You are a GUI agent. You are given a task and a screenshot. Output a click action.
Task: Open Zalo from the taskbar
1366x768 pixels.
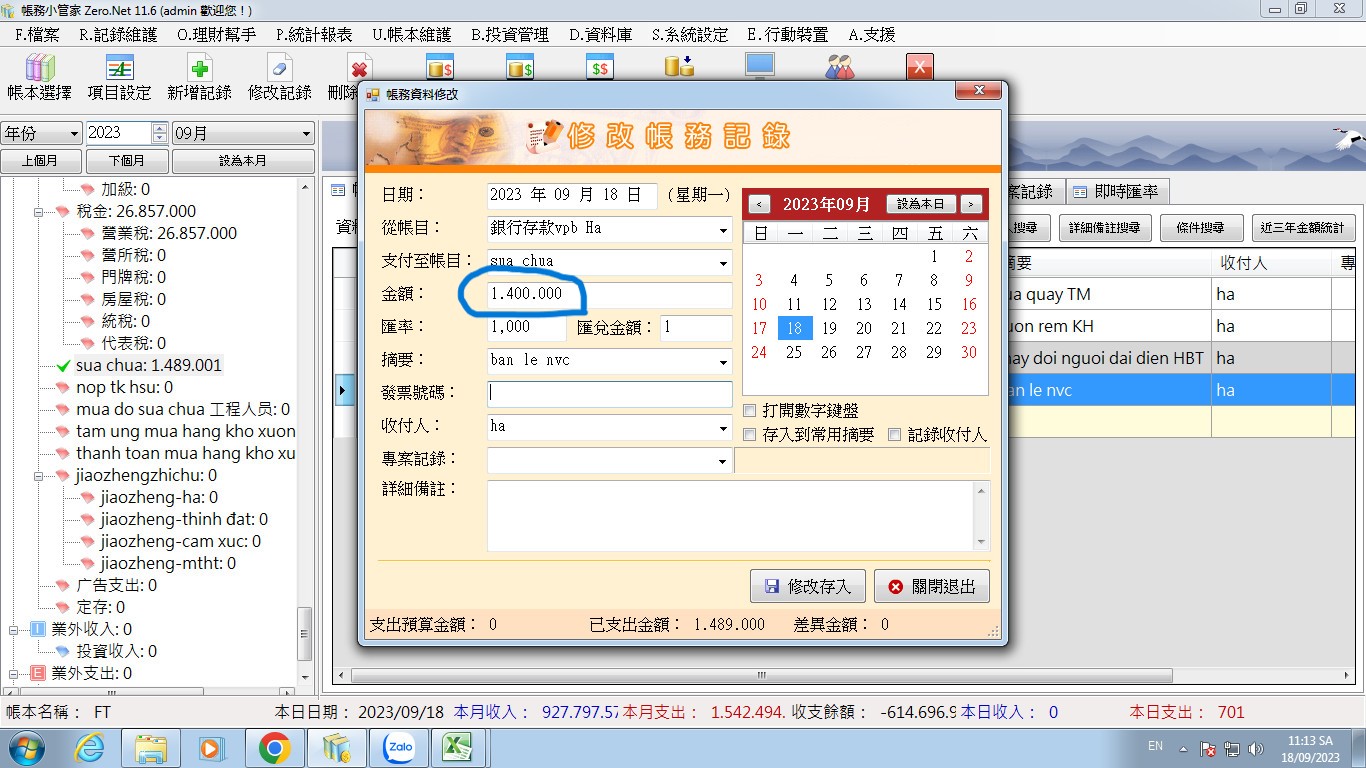click(x=399, y=747)
